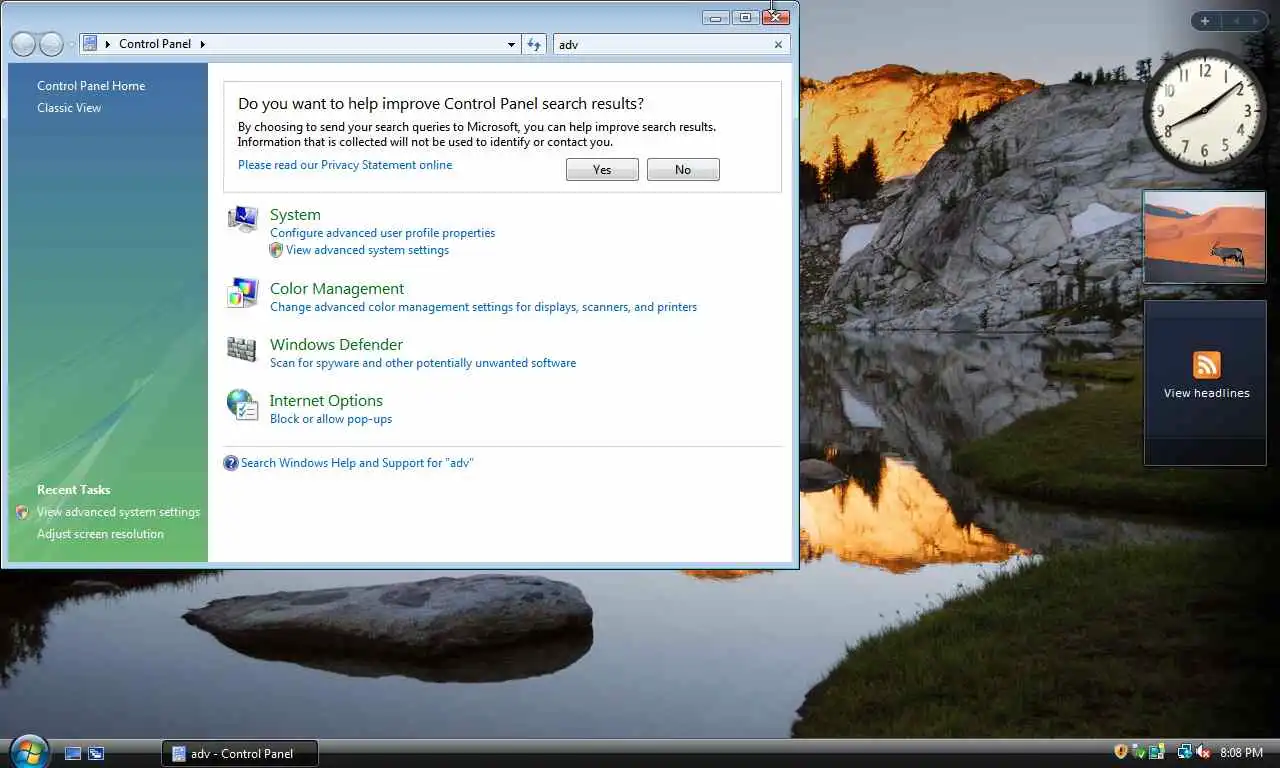Open Change advanced color management settings link

click(483, 307)
